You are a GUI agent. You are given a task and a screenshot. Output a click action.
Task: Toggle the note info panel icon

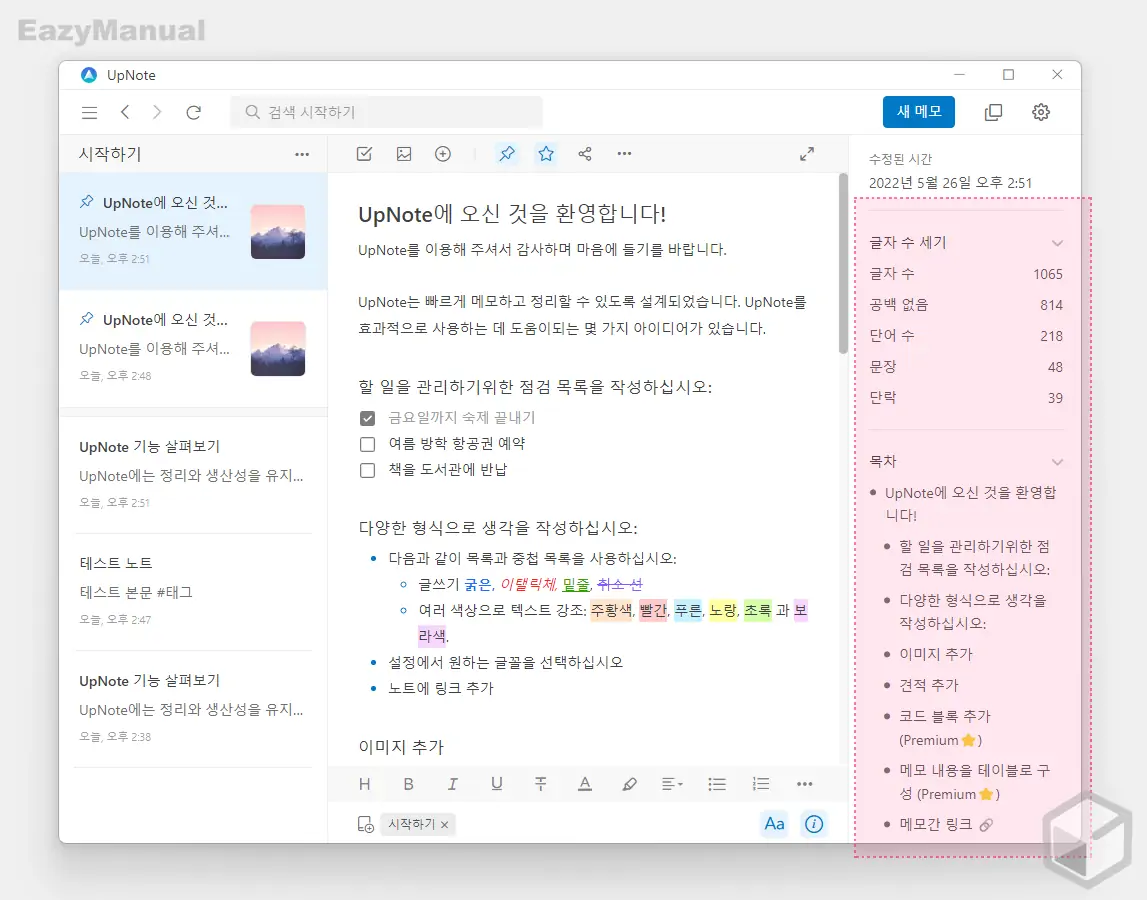(x=814, y=824)
